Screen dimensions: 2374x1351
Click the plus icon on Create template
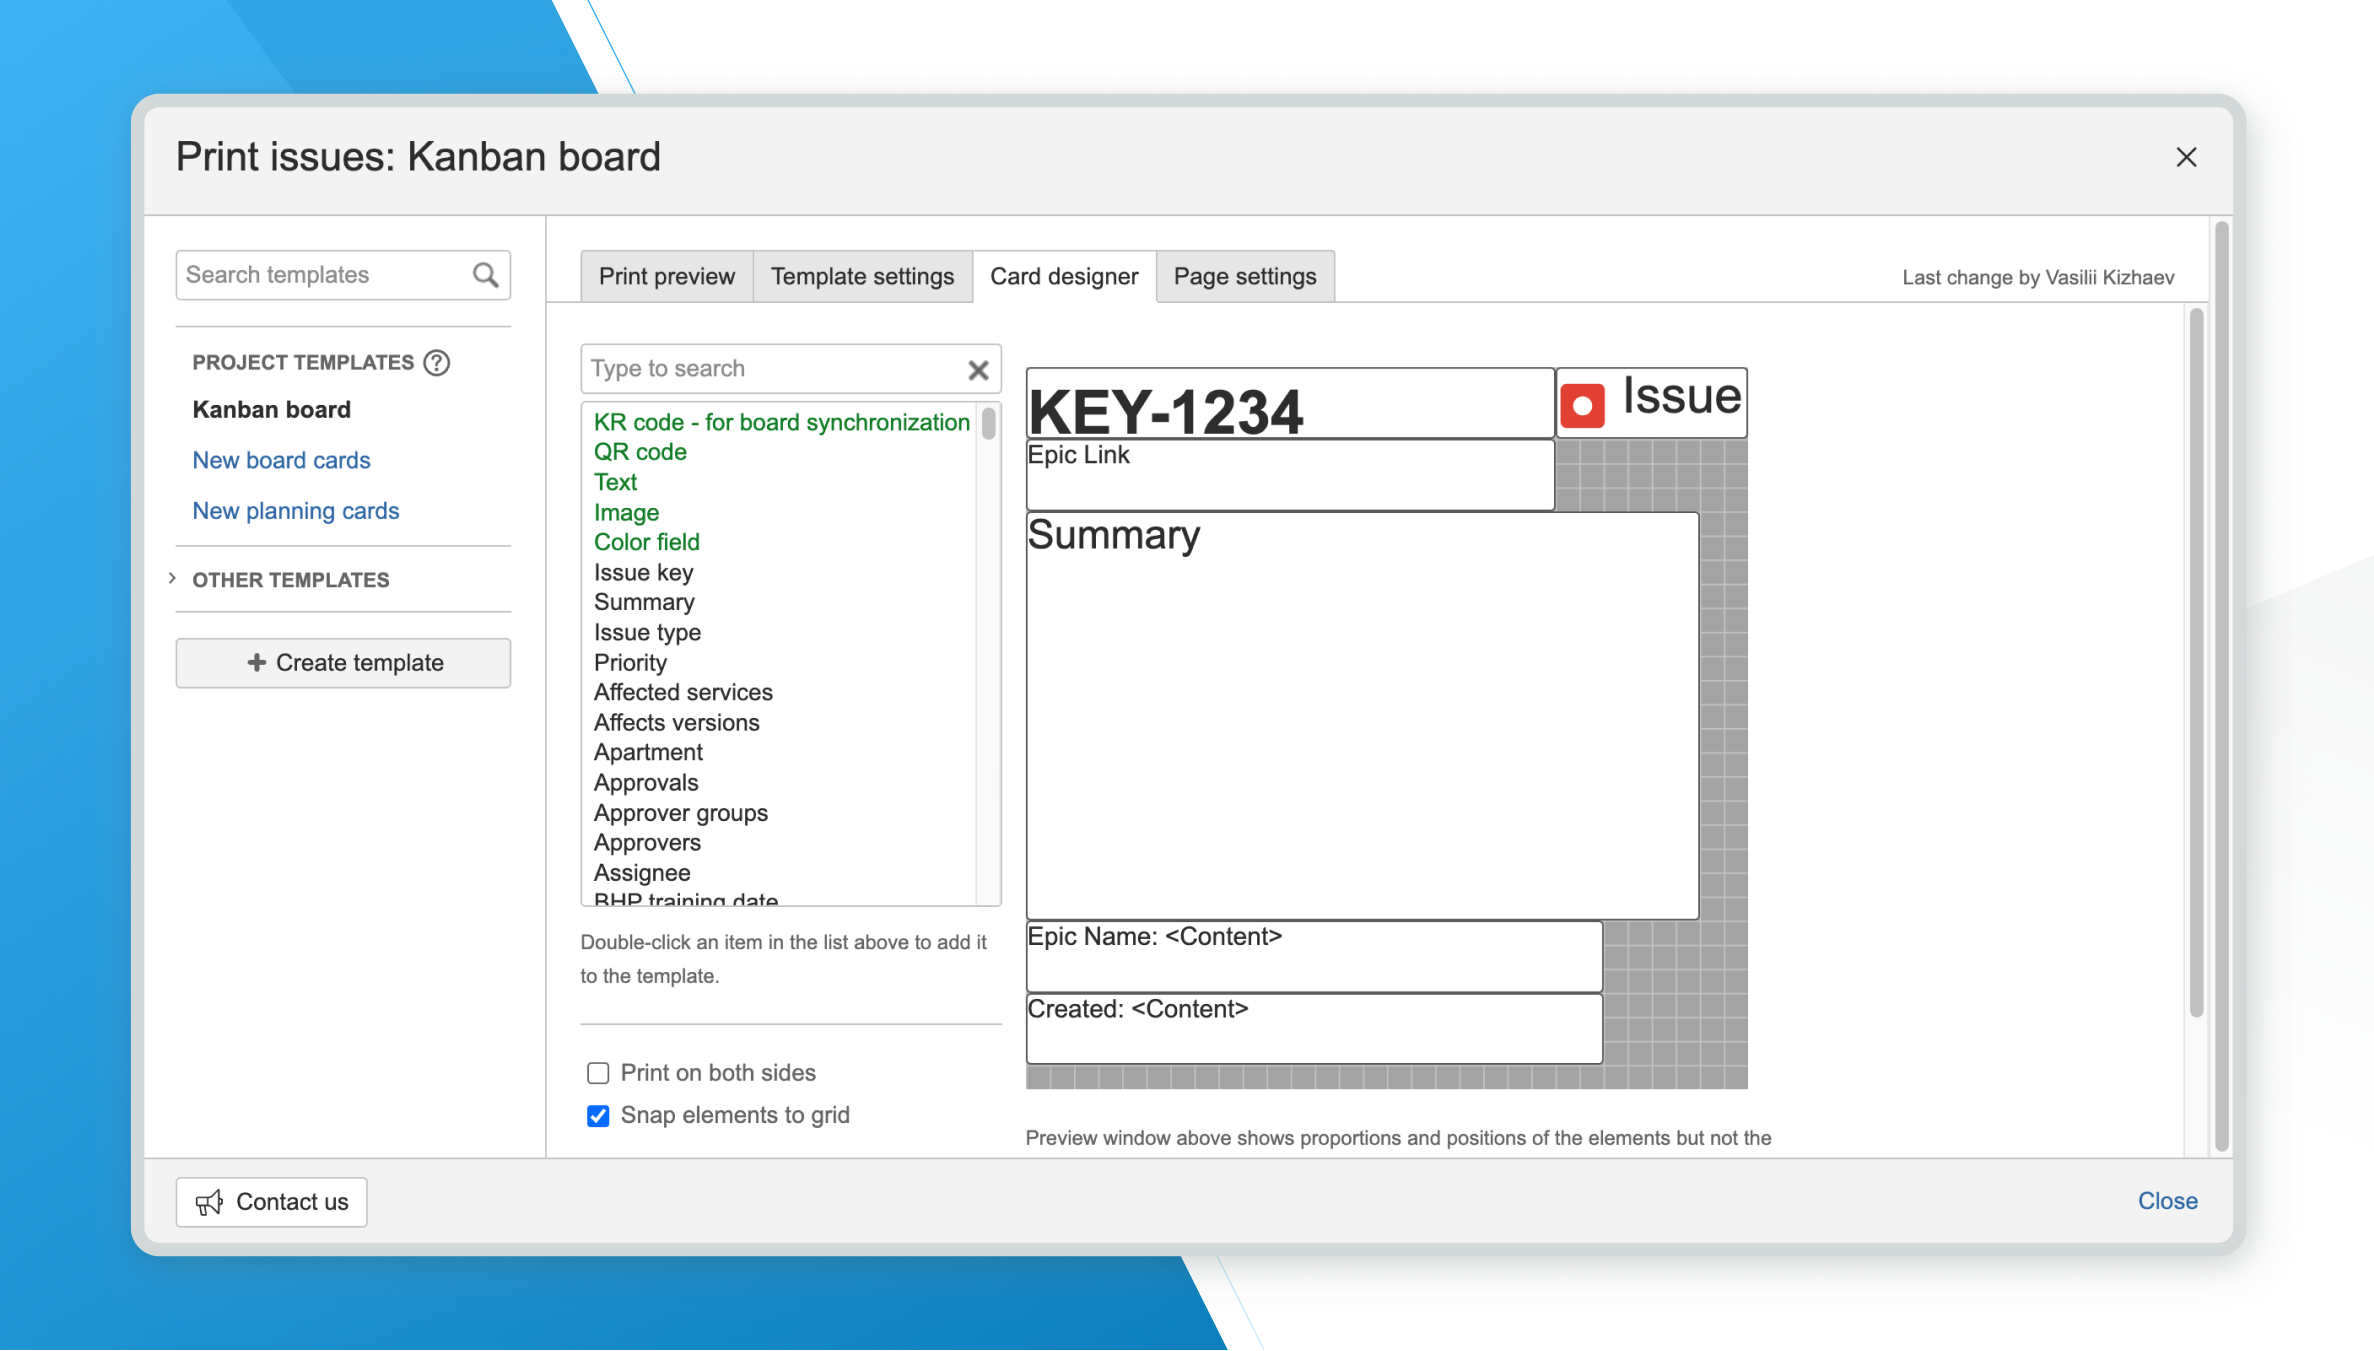pos(257,662)
